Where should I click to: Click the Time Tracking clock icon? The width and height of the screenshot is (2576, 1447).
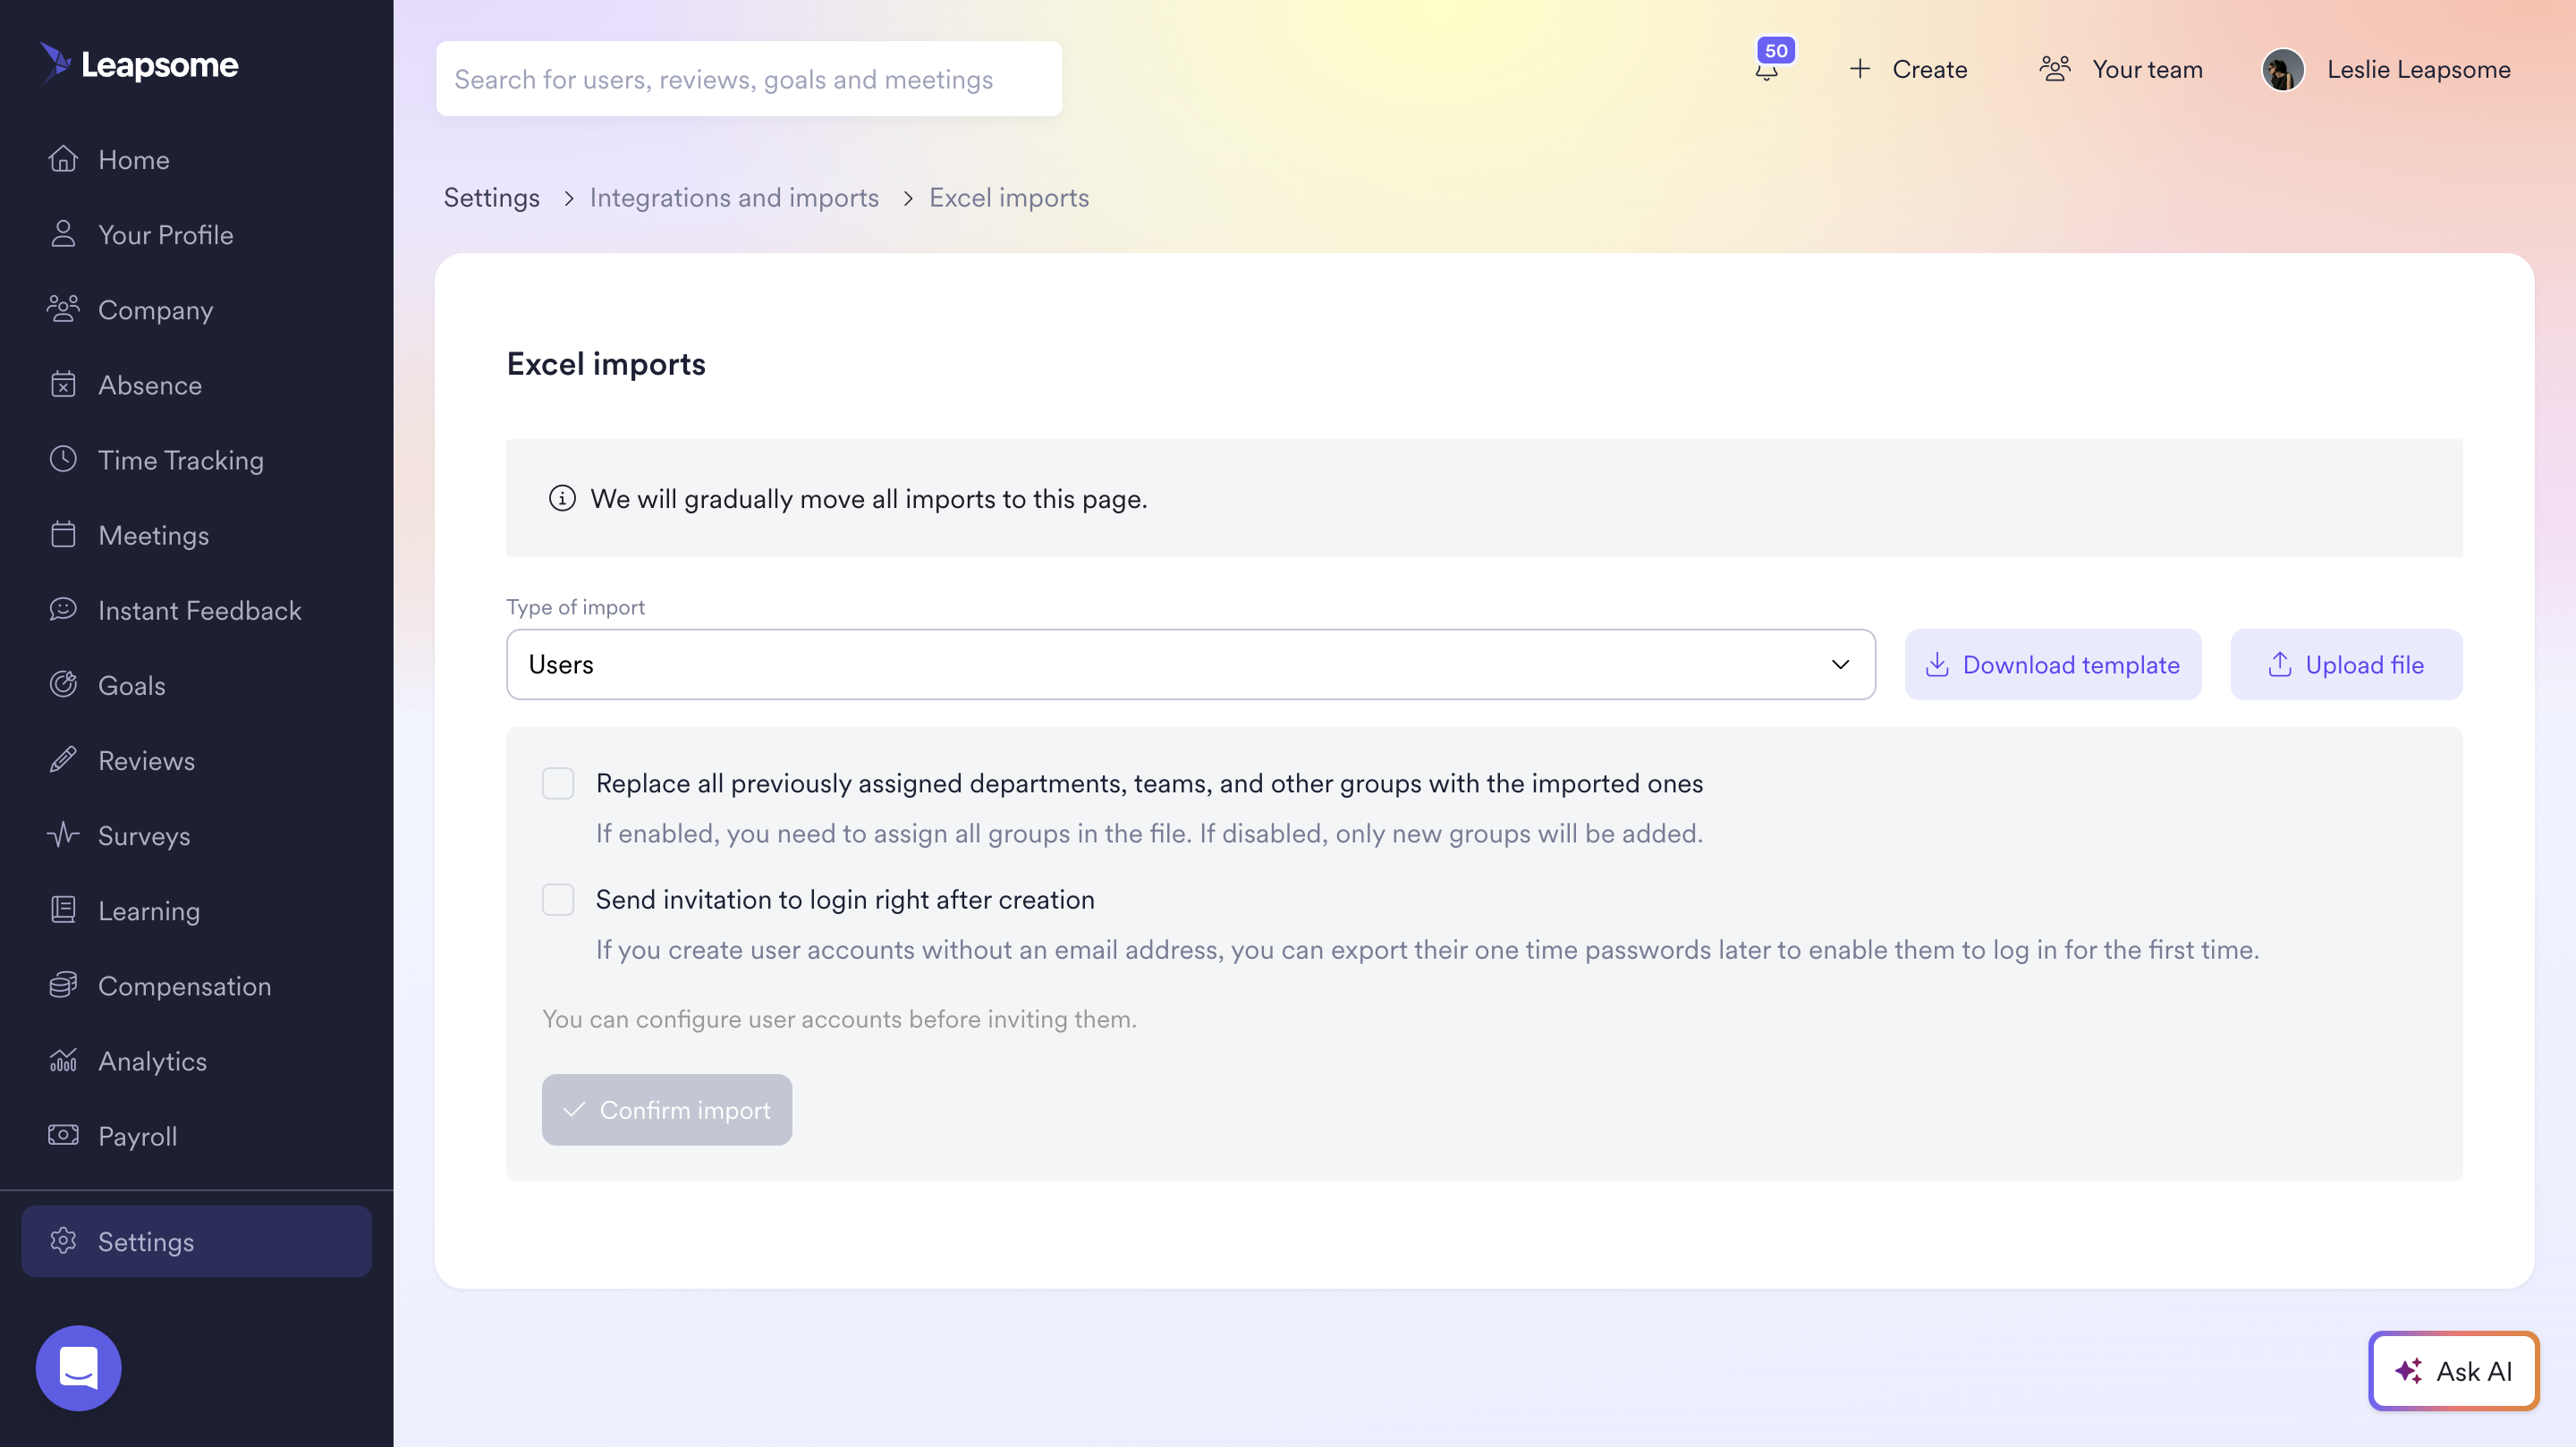63,459
